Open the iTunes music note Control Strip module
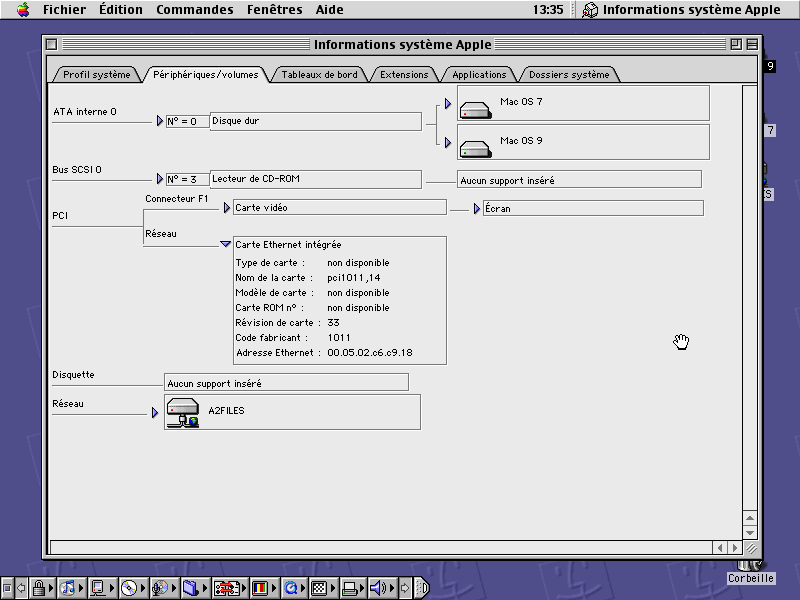 point(71,588)
